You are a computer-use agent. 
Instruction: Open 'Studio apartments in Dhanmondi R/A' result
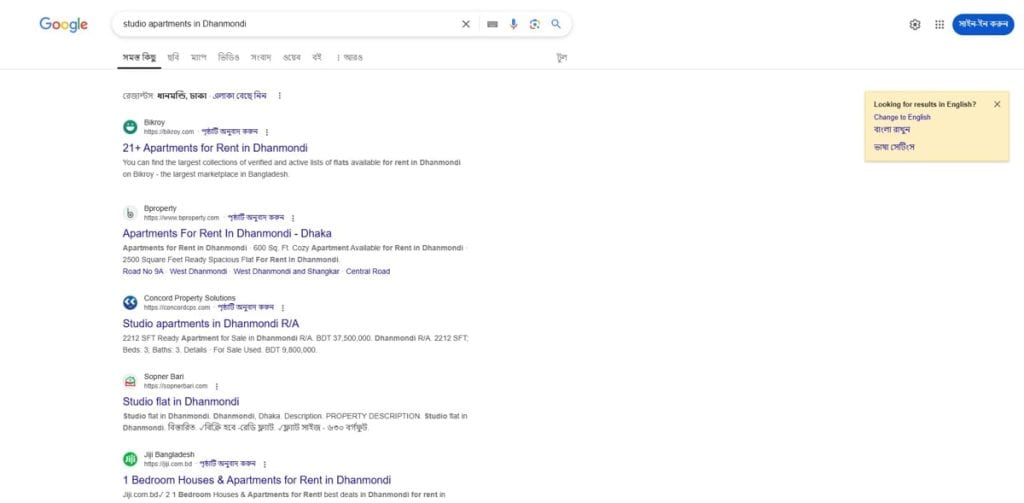point(211,323)
